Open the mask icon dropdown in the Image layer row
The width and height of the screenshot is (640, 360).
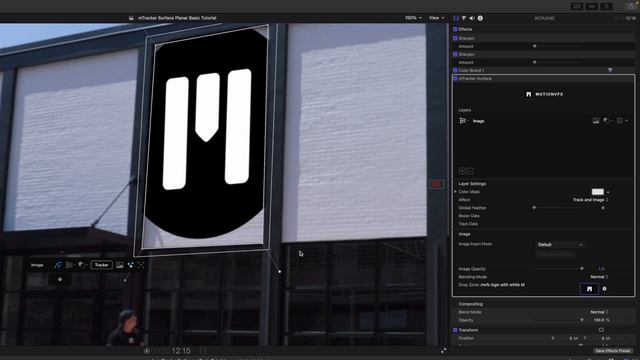tap(608, 120)
